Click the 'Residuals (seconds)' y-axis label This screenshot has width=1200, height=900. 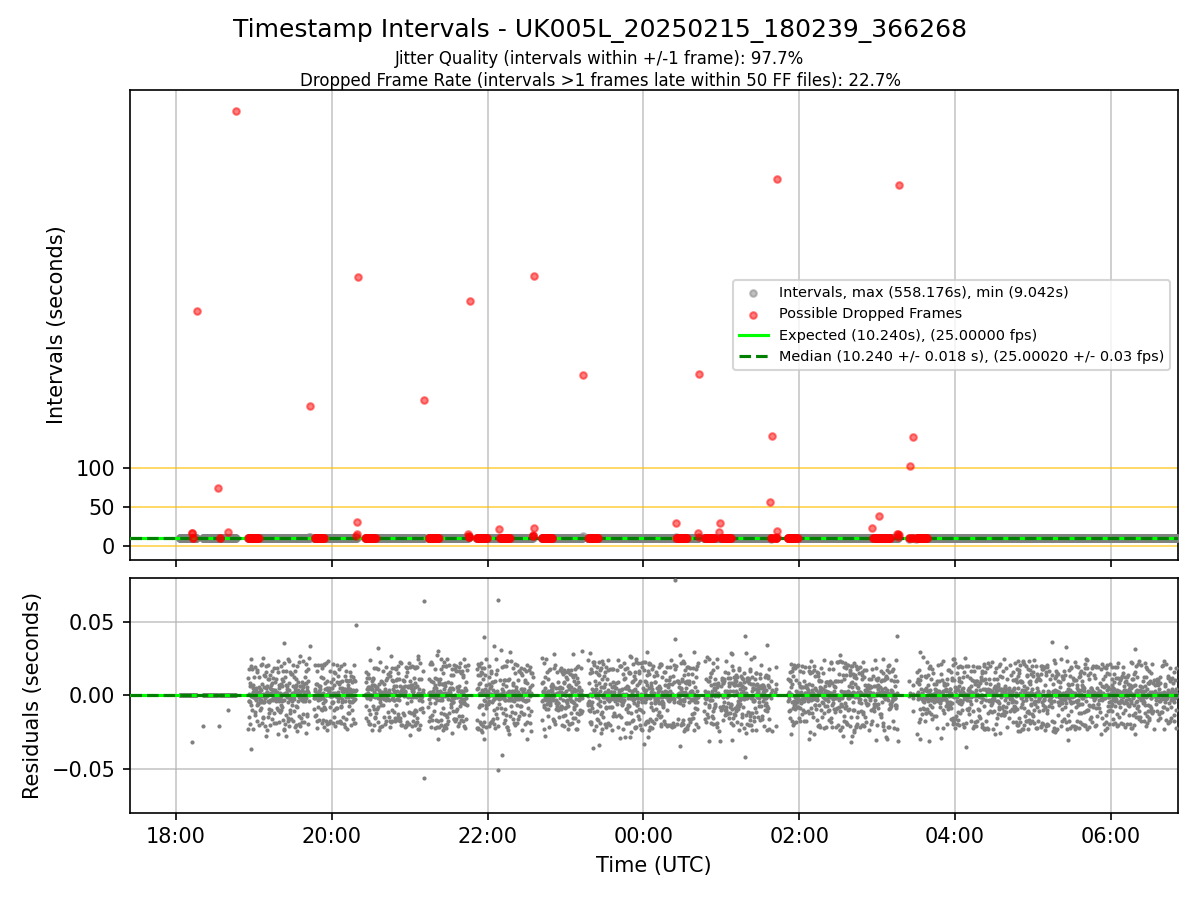pos(33,696)
